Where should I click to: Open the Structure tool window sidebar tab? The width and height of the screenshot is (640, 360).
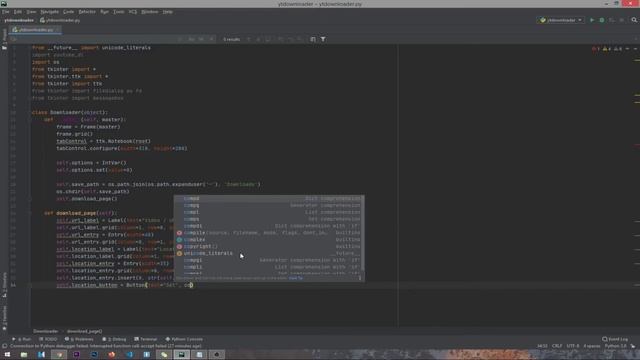(4, 285)
